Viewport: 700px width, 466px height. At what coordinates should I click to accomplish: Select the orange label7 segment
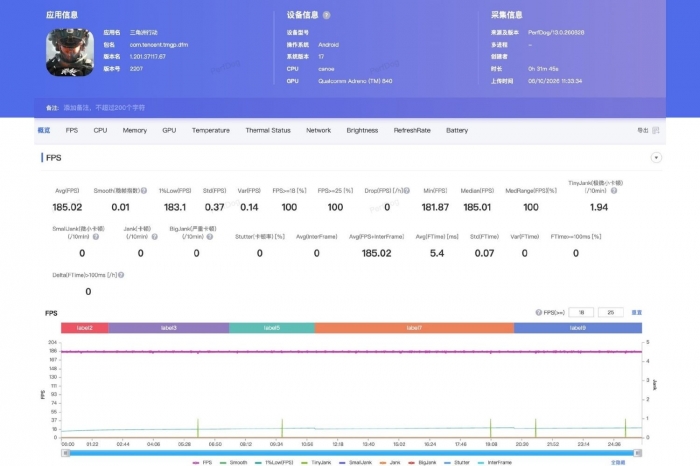pos(414,328)
